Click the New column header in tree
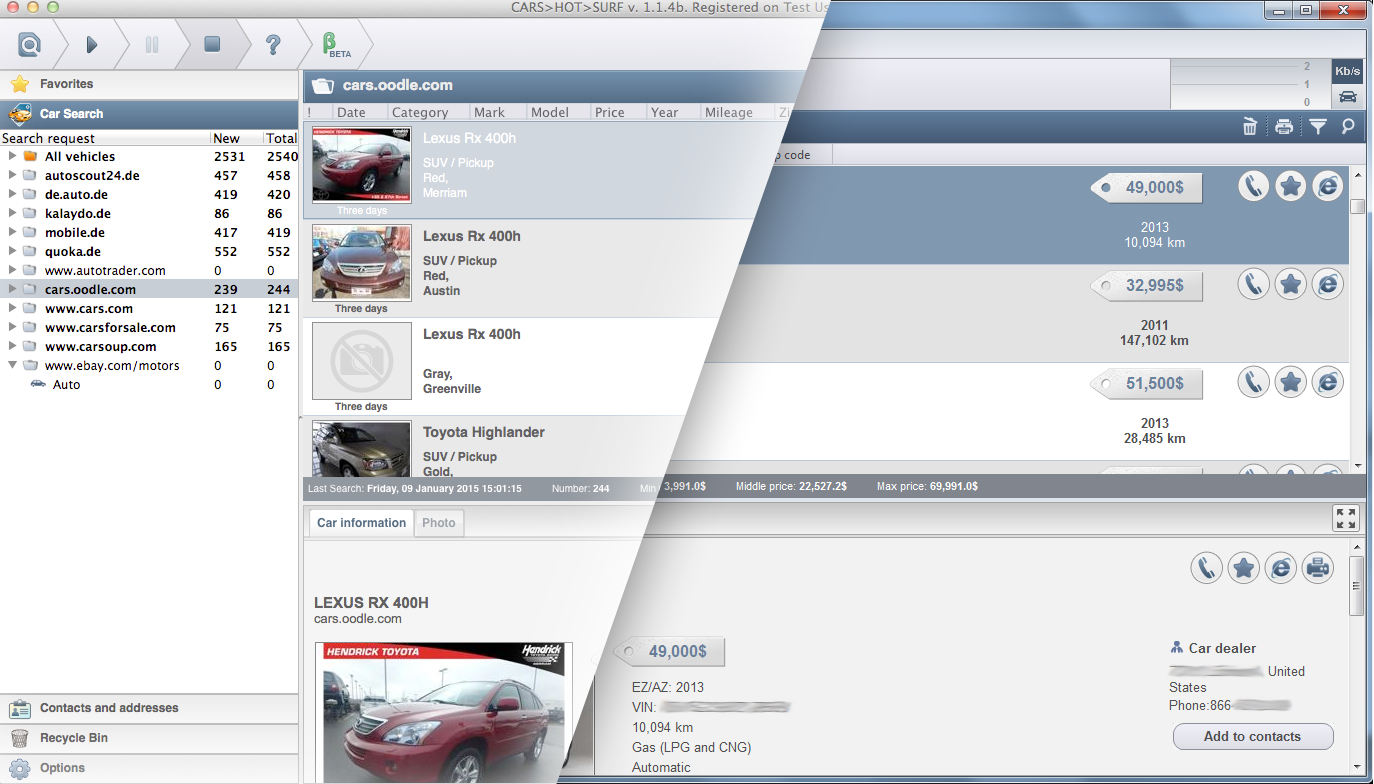The width and height of the screenshot is (1374, 784). pos(236,138)
